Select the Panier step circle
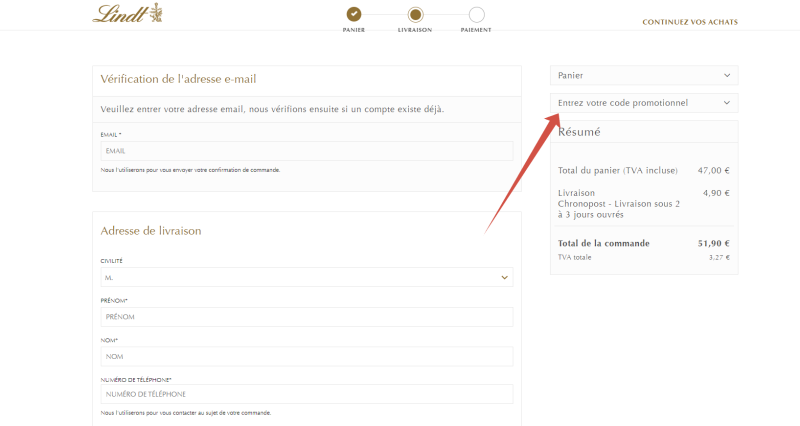Screen dimensions: 800x426 354,14
